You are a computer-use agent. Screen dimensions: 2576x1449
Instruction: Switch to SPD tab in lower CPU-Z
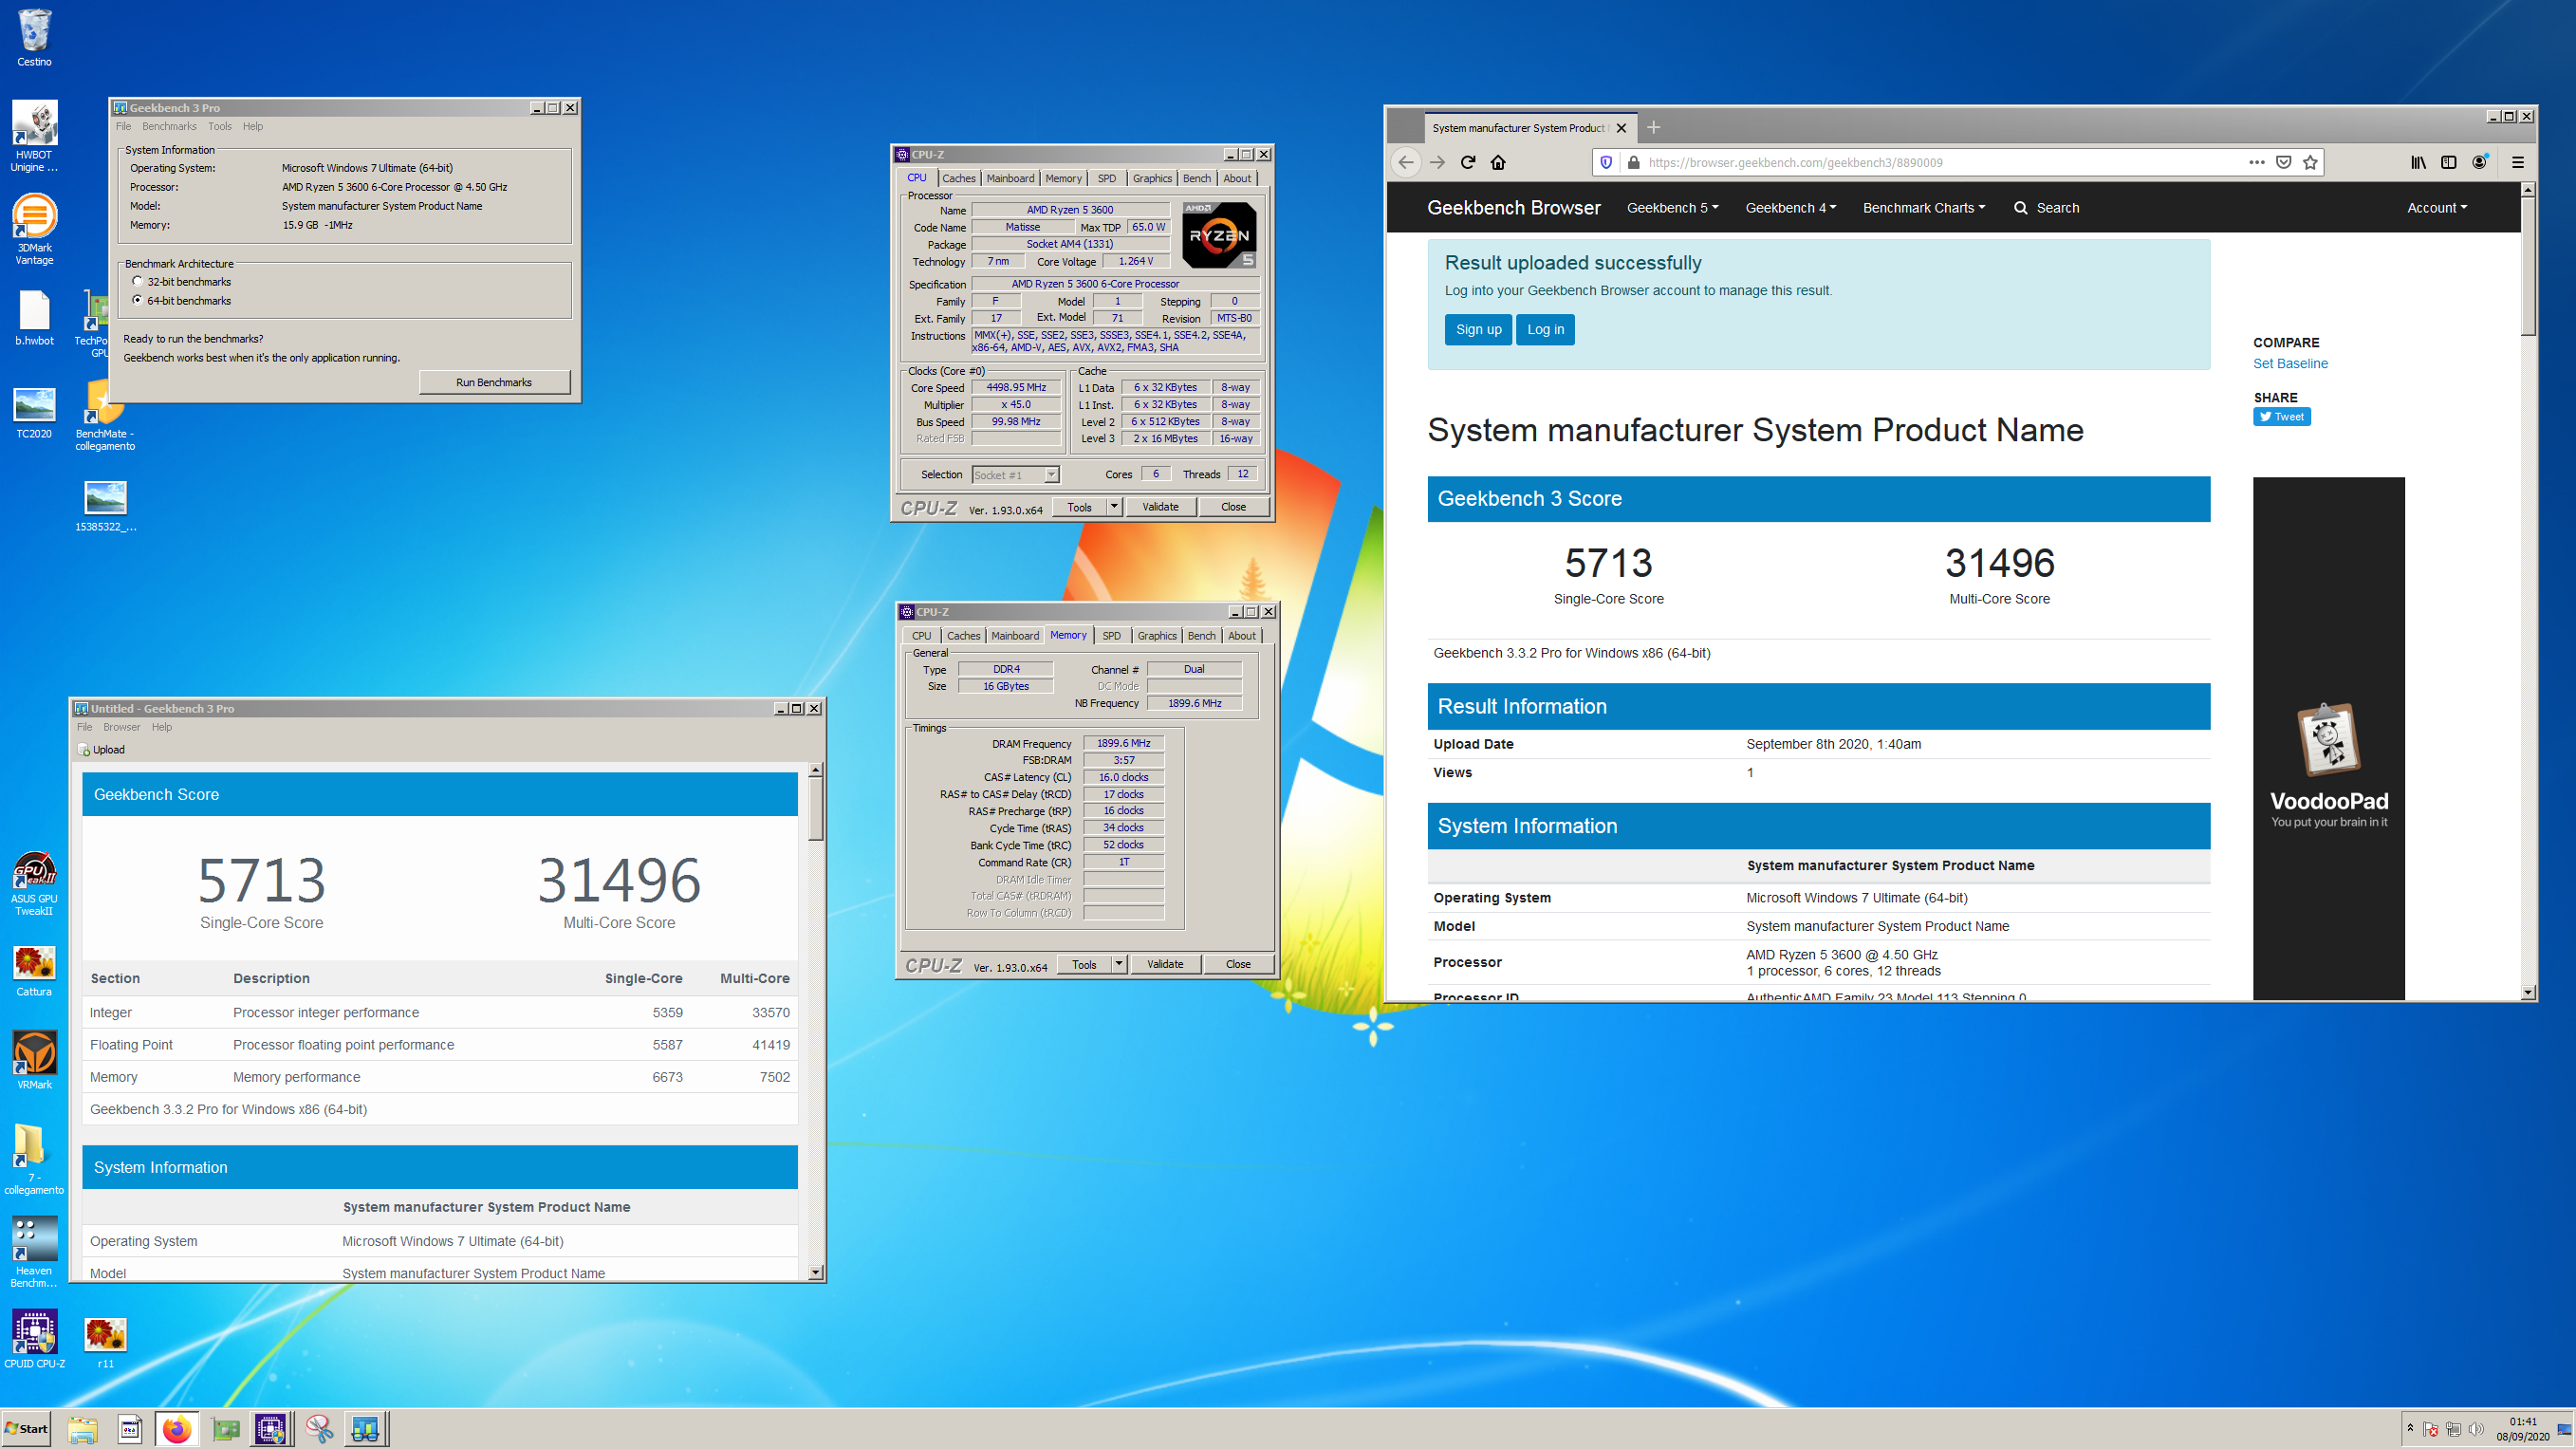(1111, 635)
